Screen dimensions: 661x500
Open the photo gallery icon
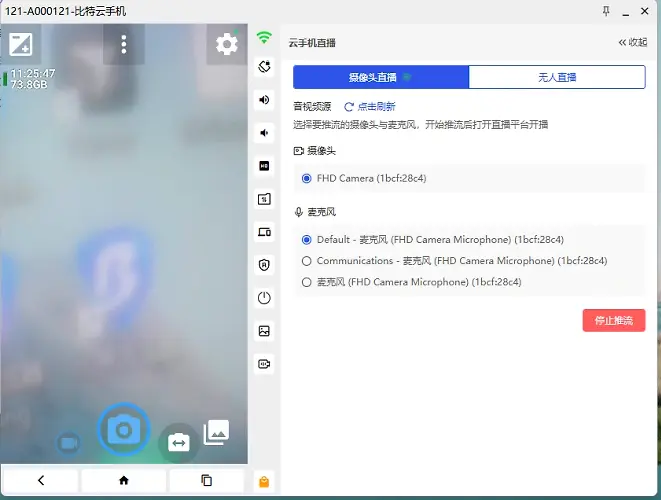216,432
